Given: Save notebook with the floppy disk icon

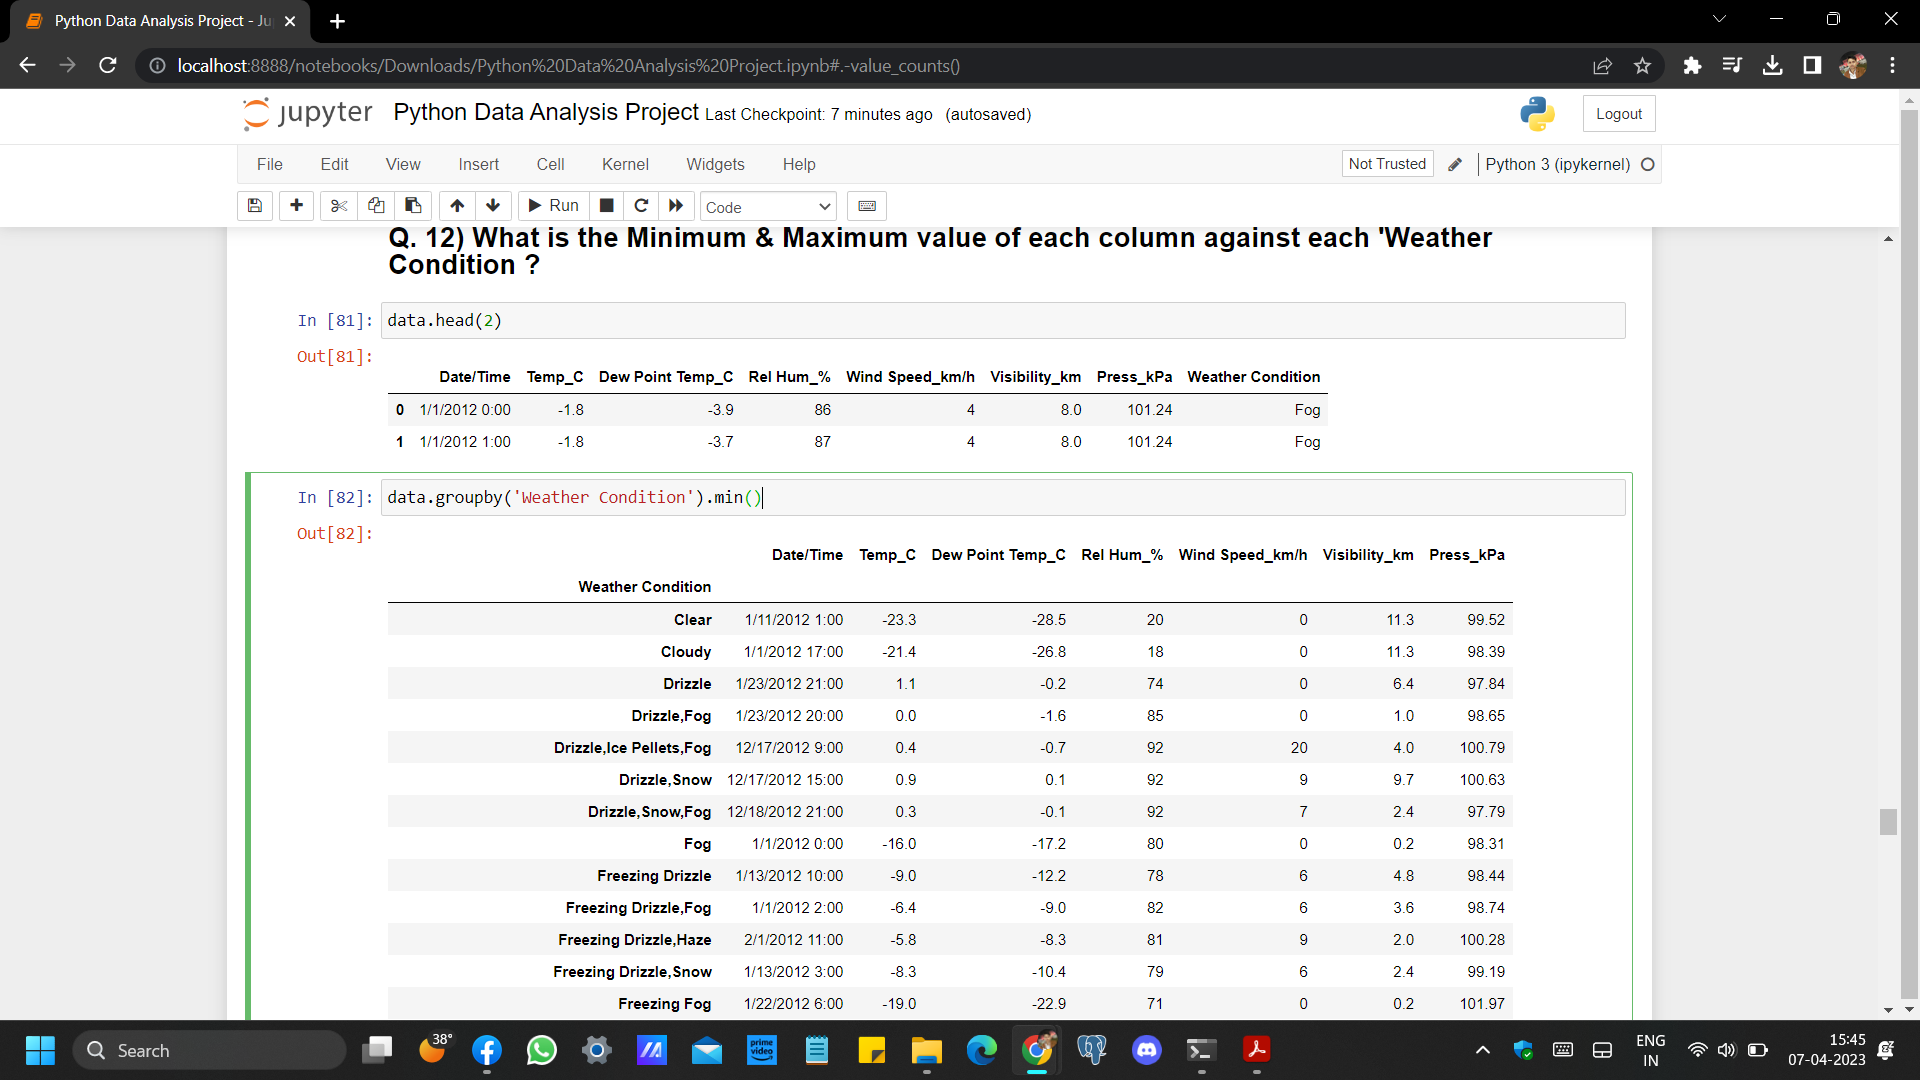Looking at the screenshot, I should coord(255,206).
